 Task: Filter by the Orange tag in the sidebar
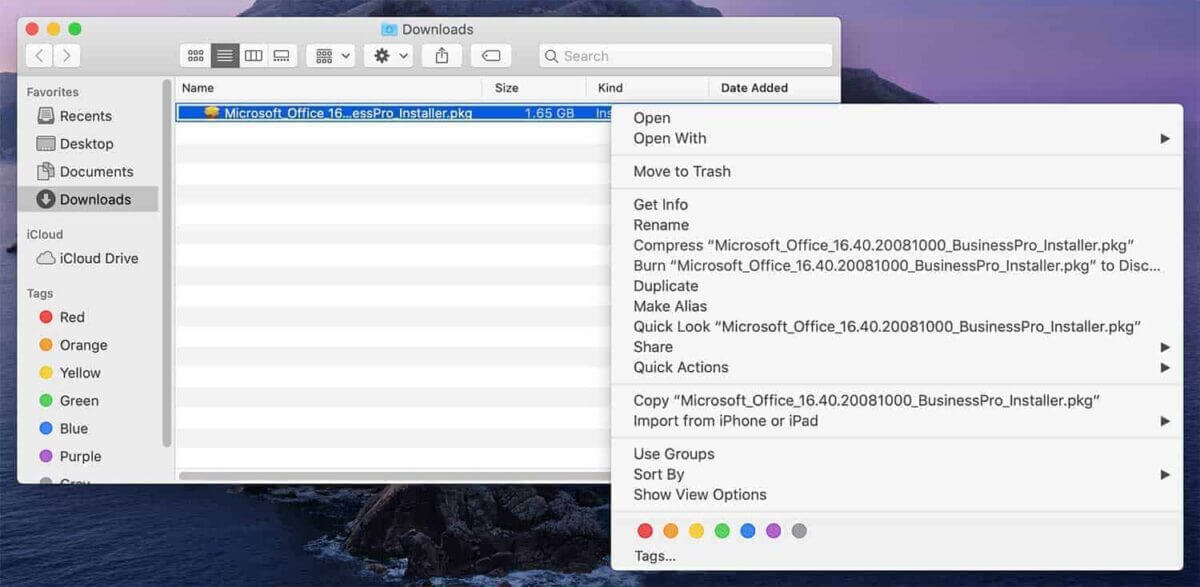coord(73,345)
